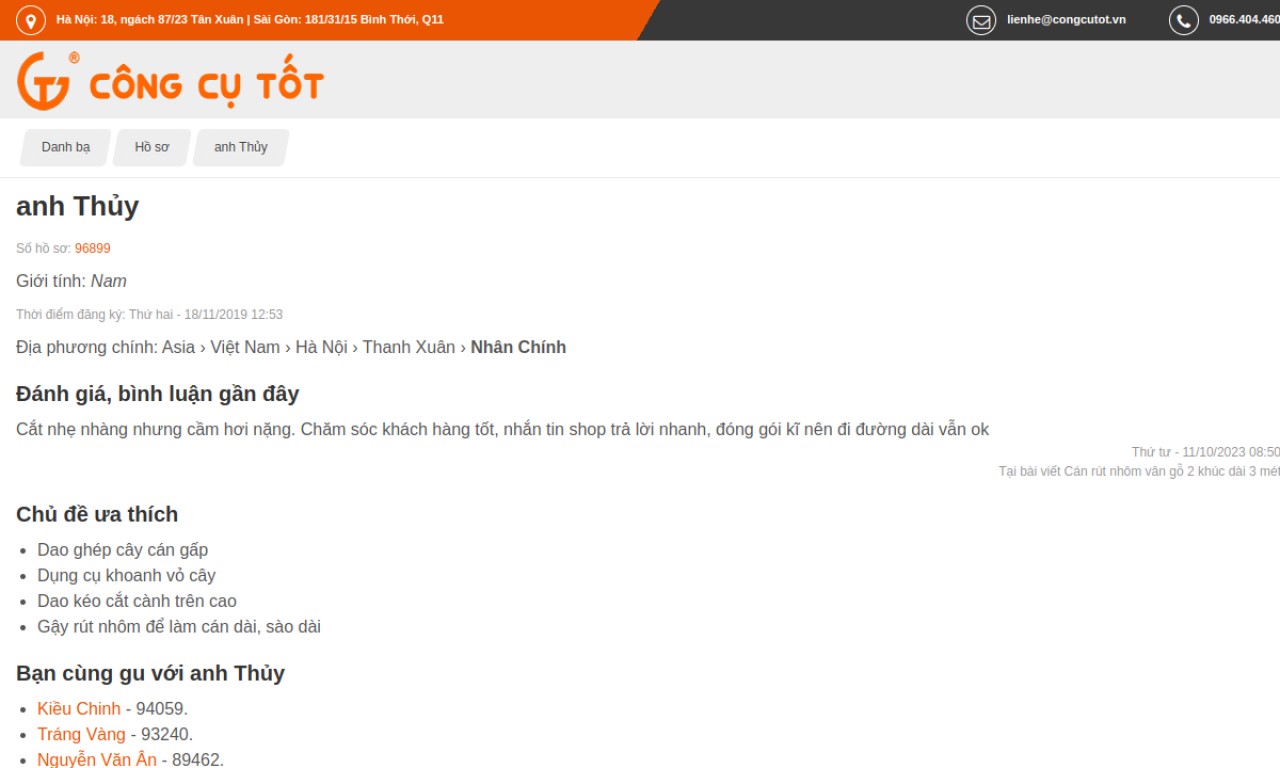Screen dimensions: 1280x768
Task: Click topic Dụng cụ khoanh vỏ cây
Action: 126,575
